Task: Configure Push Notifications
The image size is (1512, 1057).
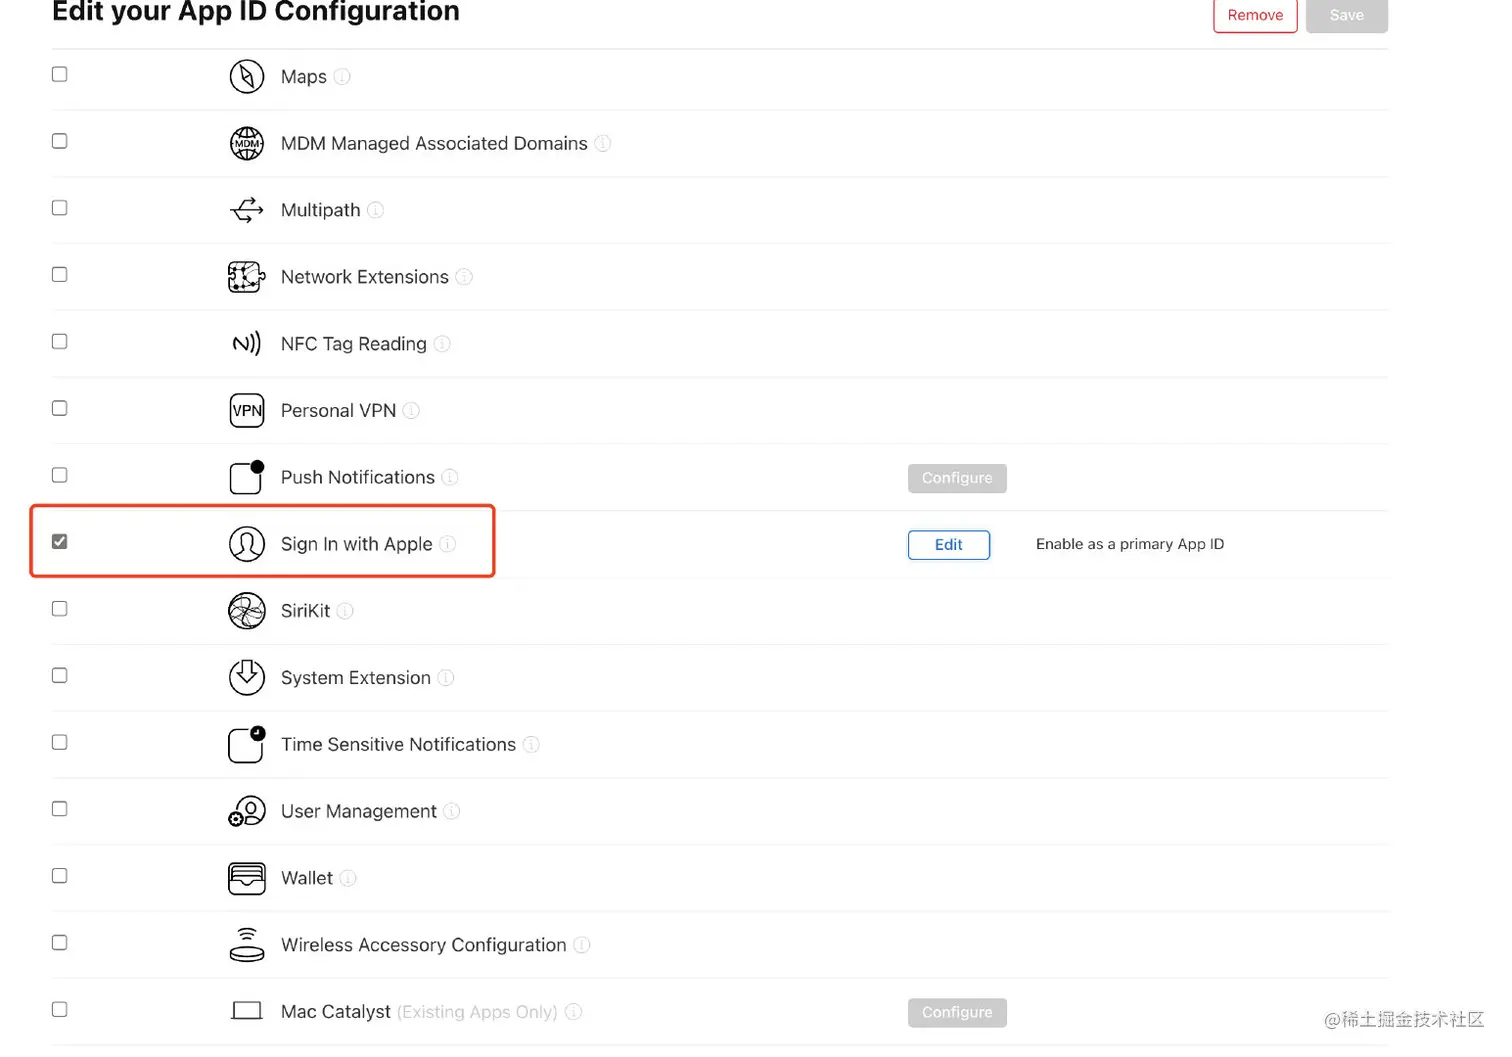Action: click(957, 478)
